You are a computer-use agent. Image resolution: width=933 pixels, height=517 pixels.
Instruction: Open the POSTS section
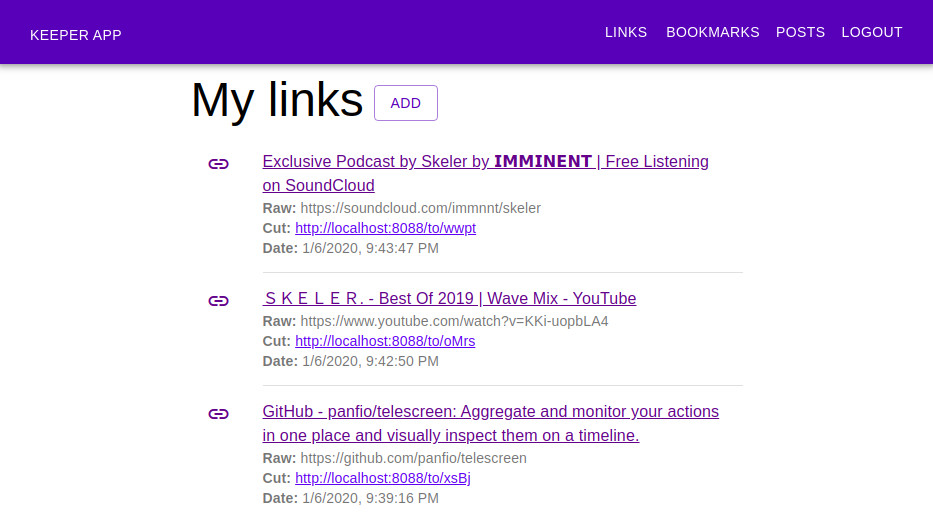[800, 32]
